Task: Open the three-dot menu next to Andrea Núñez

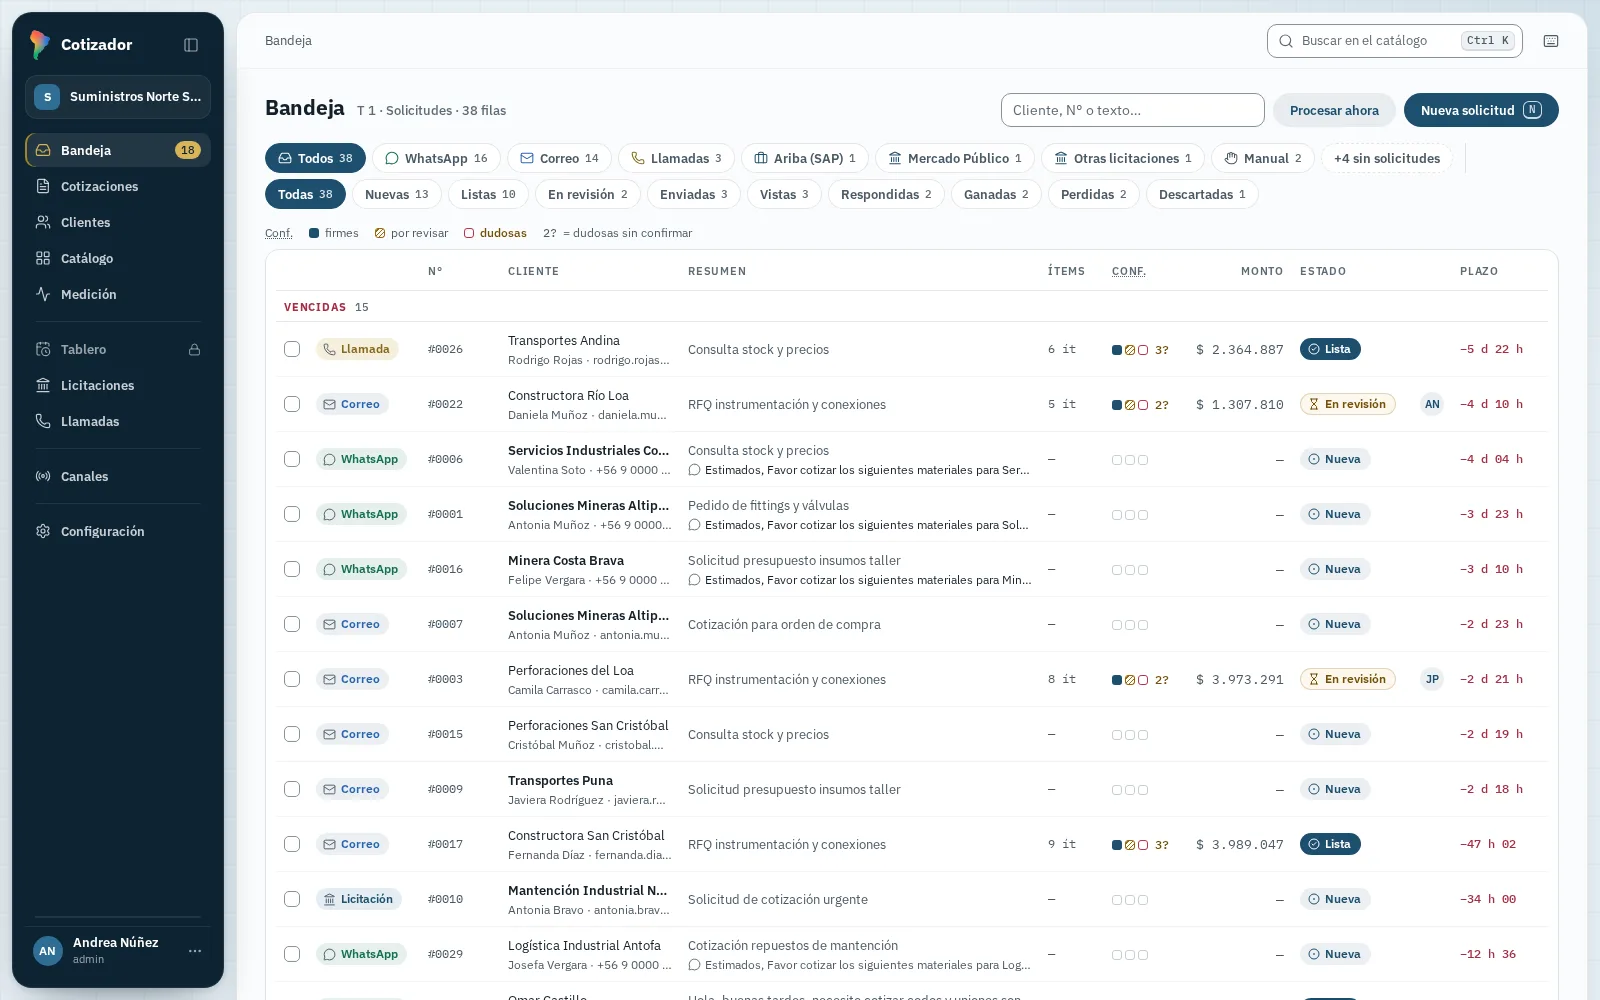Action: coord(195,951)
